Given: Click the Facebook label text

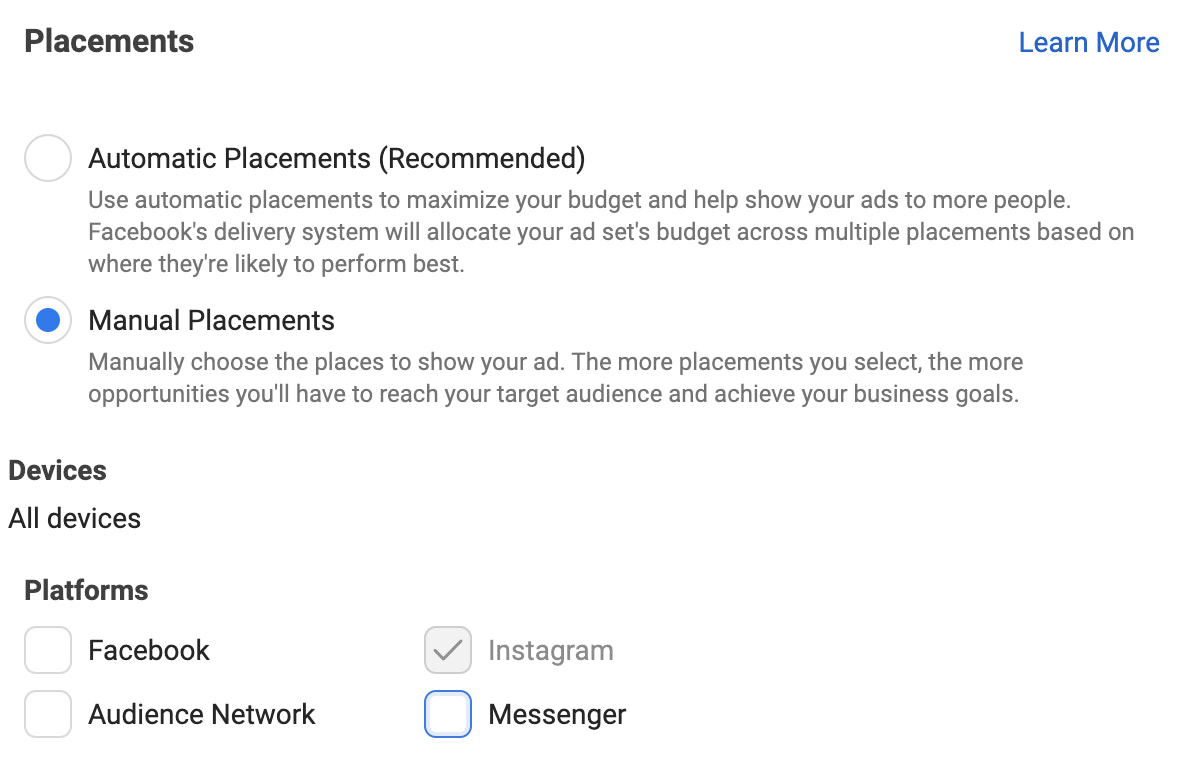Looking at the screenshot, I should [x=148, y=650].
